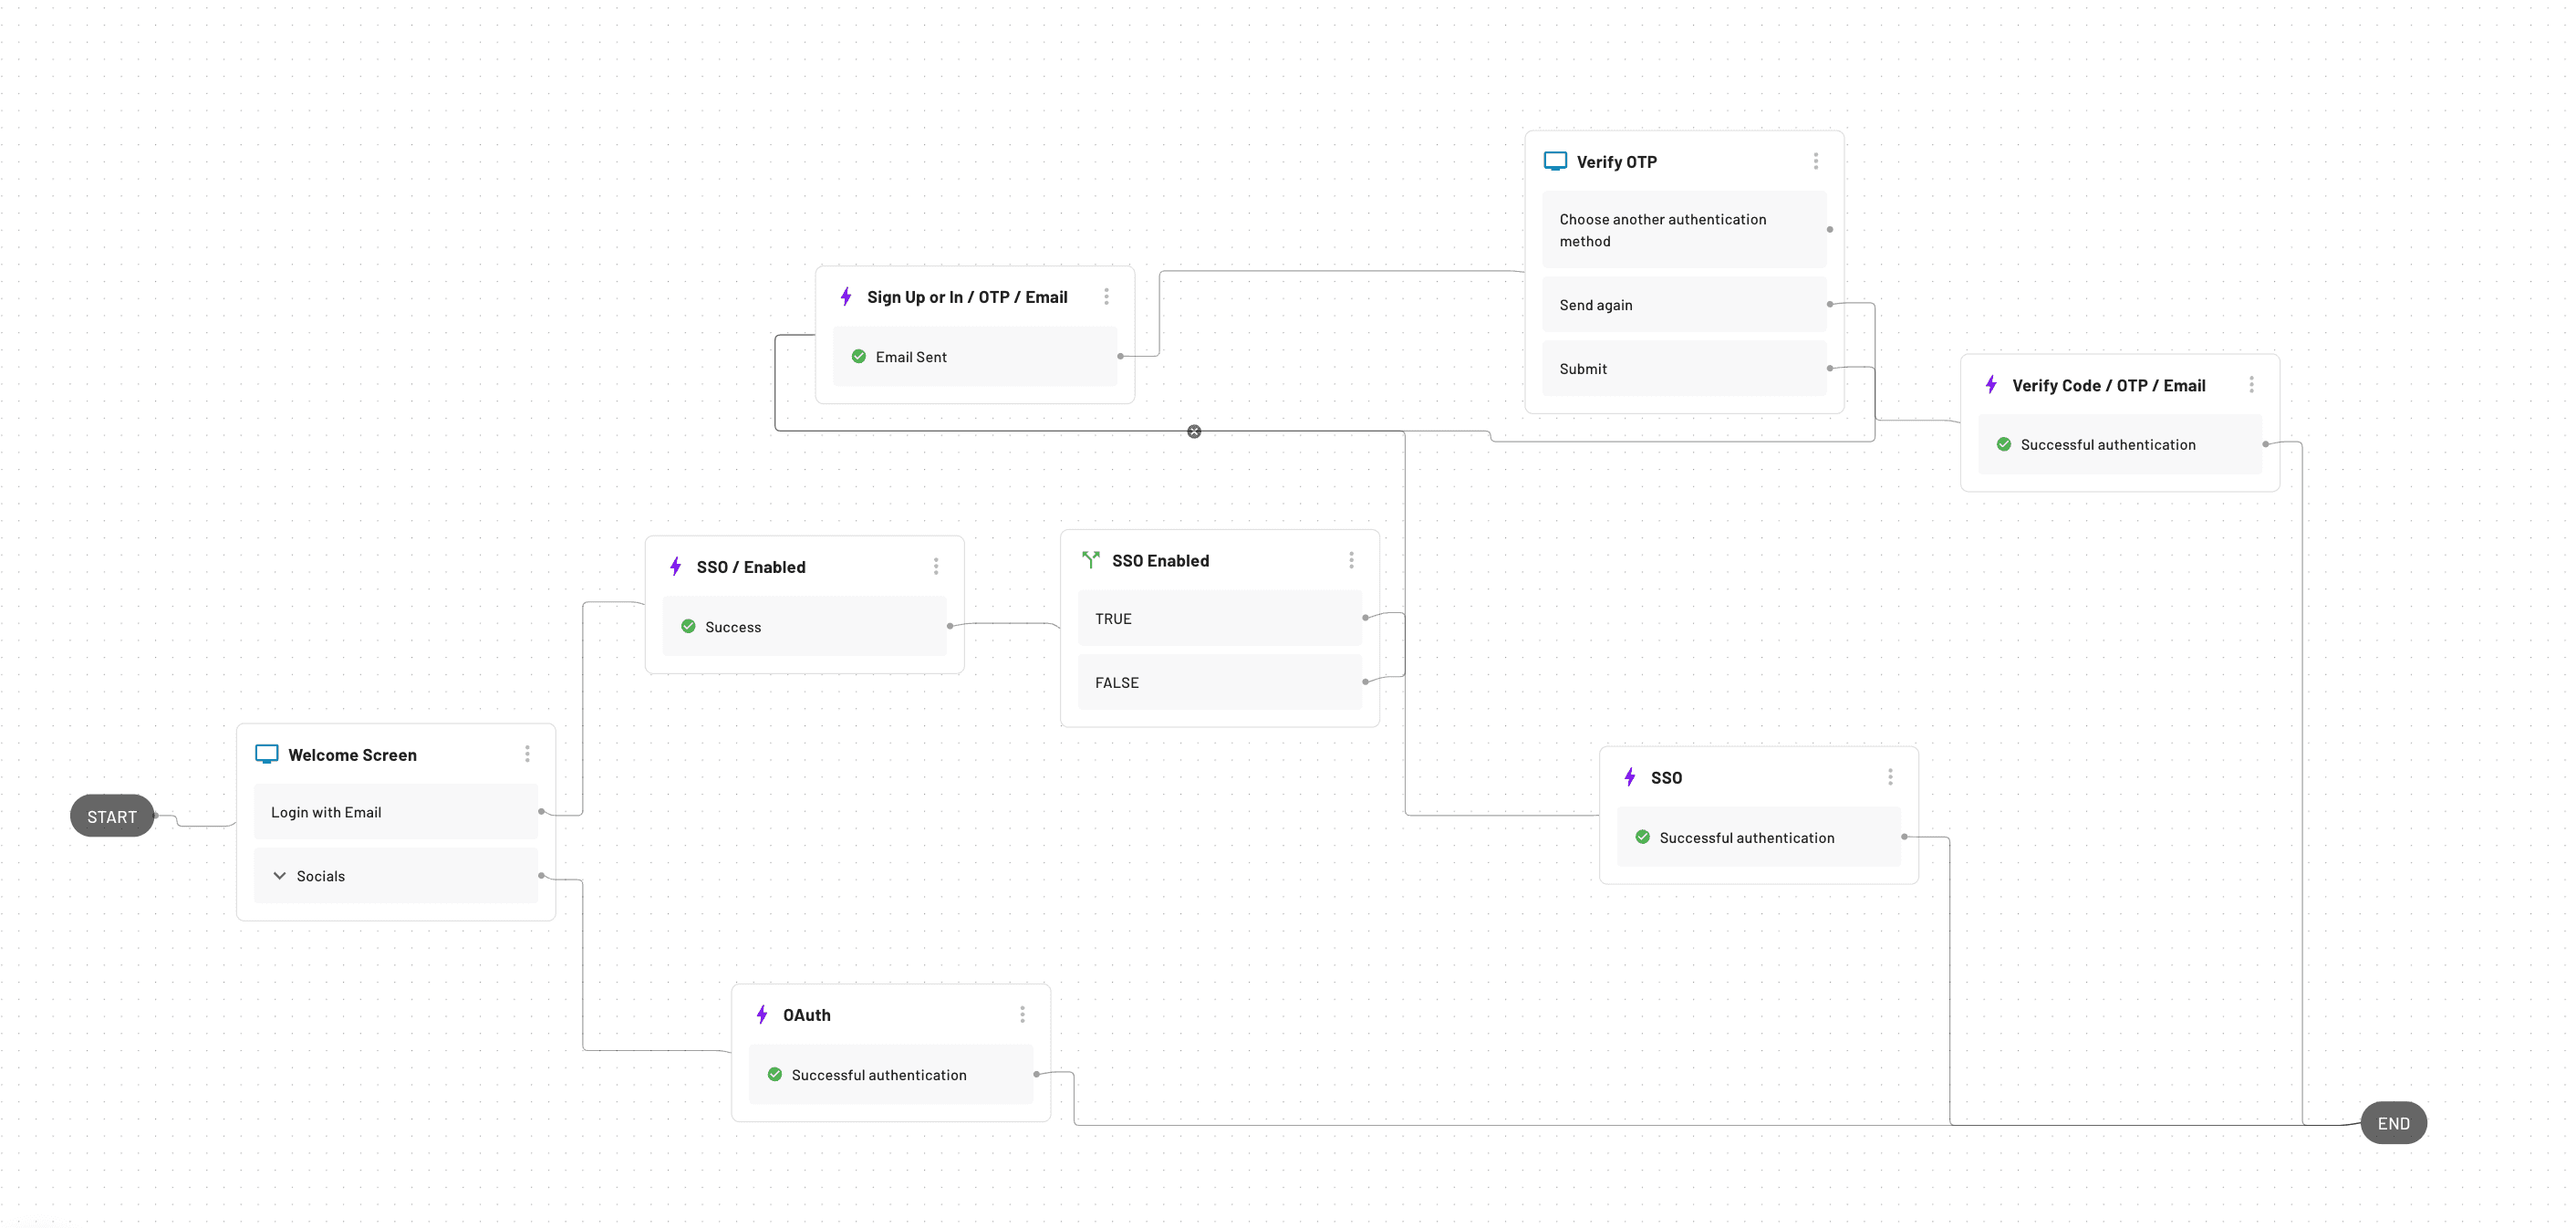Select the Send again row
Screen dimensions: 2576x1228
pyautogui.click(x=1683, y=305)
